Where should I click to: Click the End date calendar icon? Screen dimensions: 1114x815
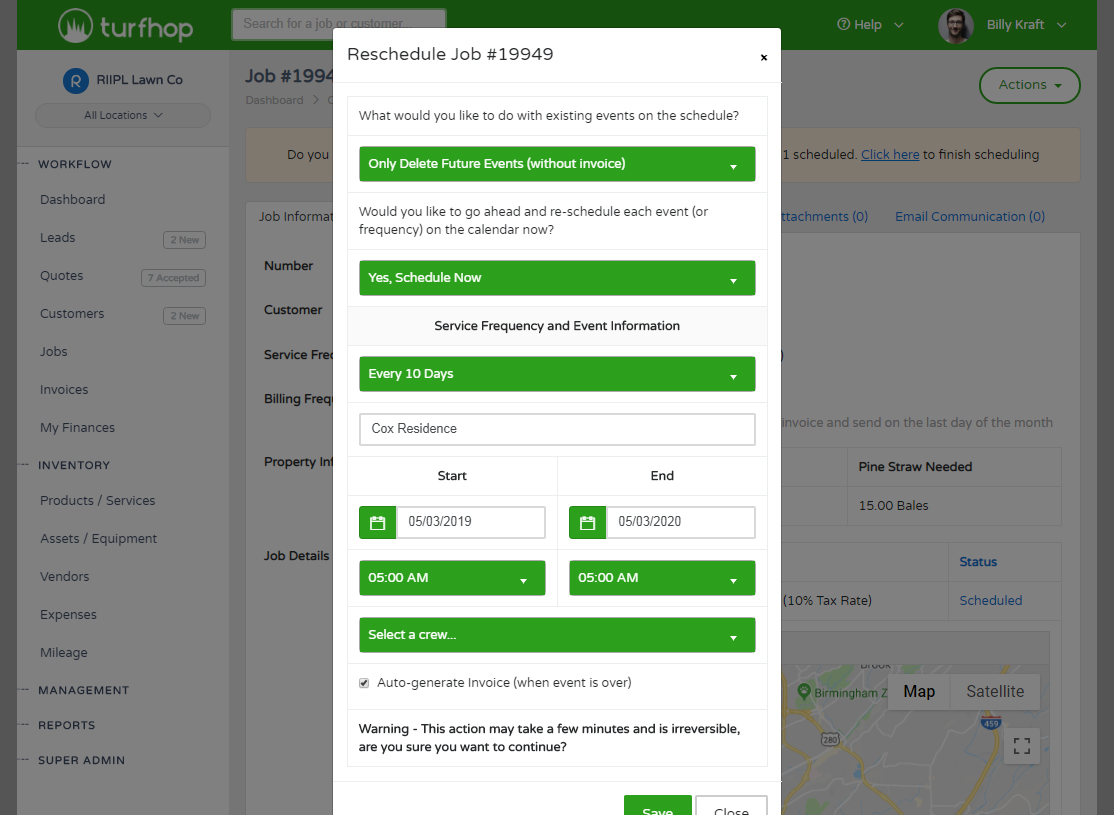click(x=587, y=522)
